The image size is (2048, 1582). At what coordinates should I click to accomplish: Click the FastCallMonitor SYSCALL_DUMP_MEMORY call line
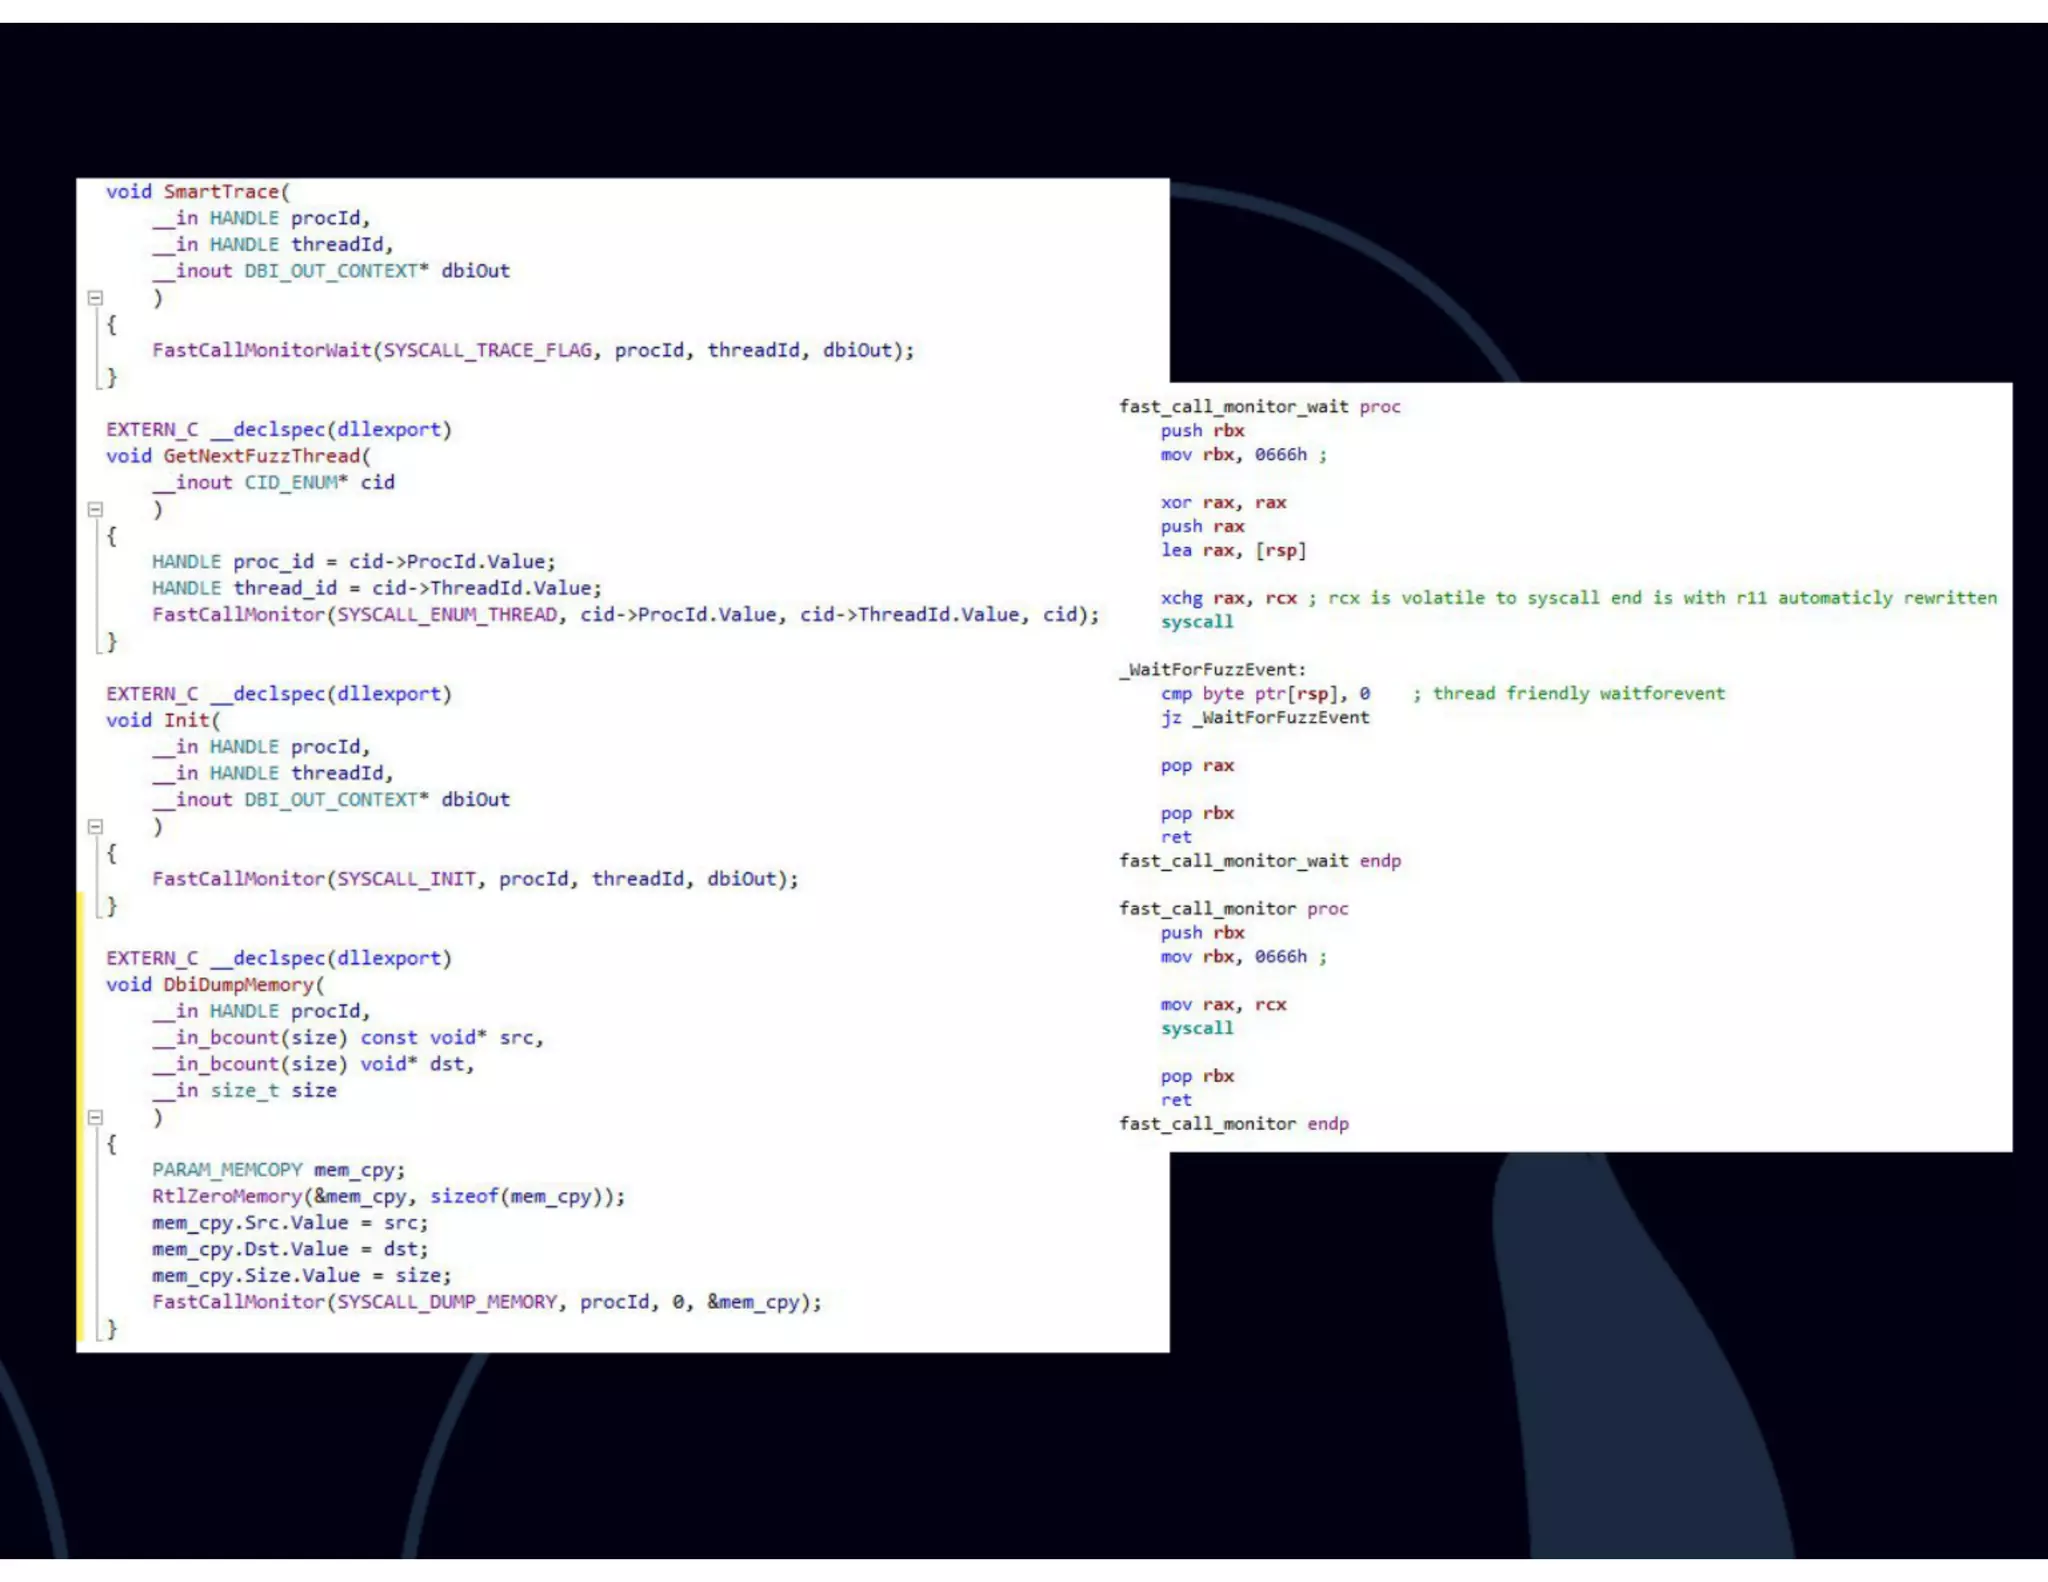click(x=487, y=1301)
